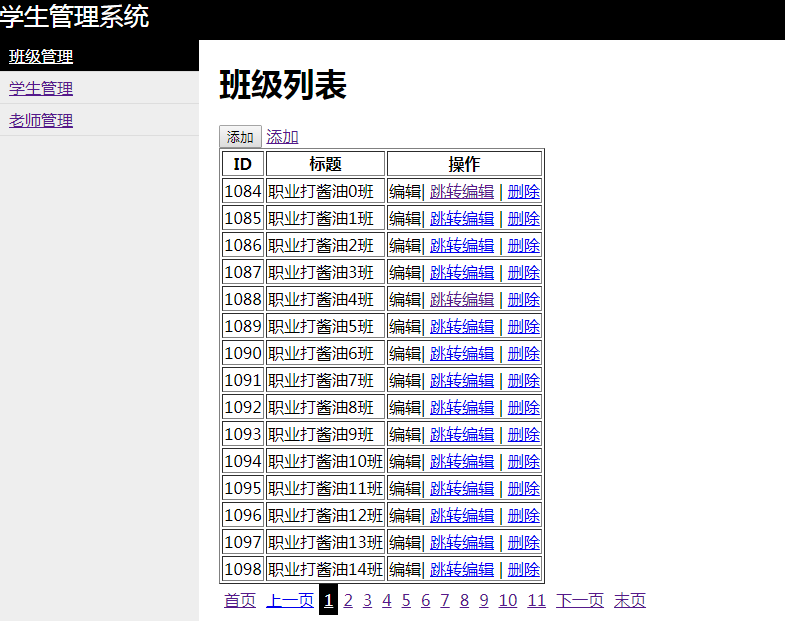Viewport: 785px width, 621px height.
Task: Click 跳转编辑 for 职业打酱油10班
Action: pos(462,461)
